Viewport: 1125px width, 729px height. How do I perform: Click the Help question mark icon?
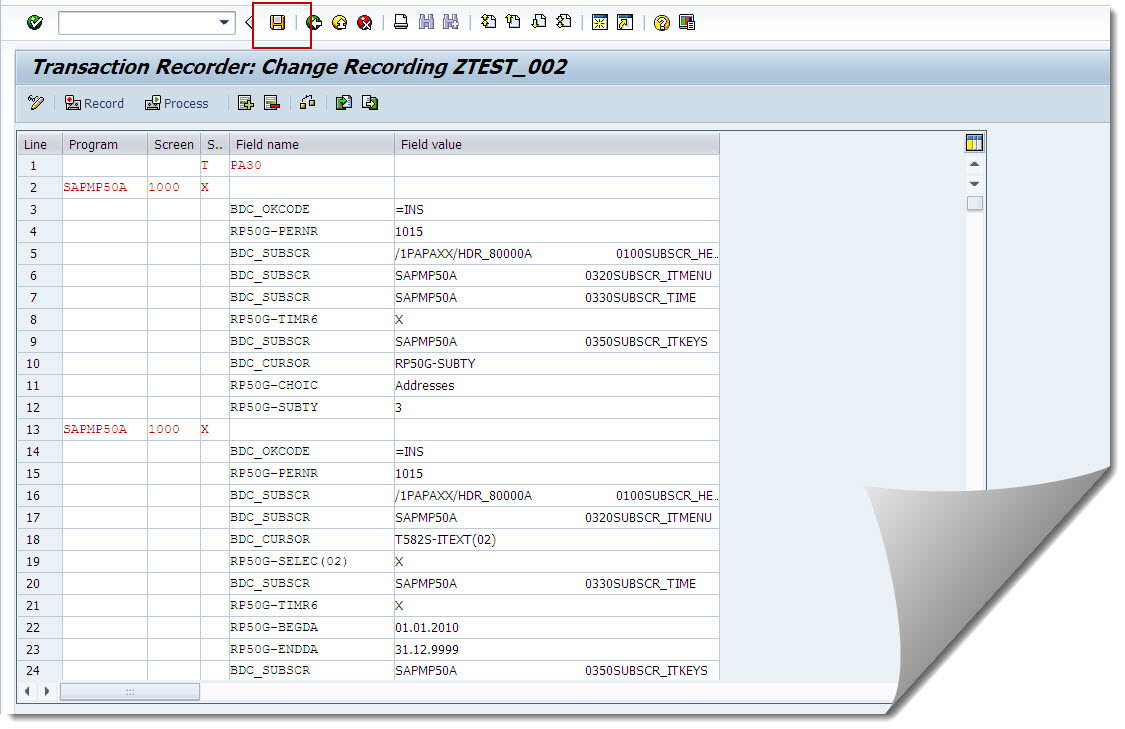point(661,21)
